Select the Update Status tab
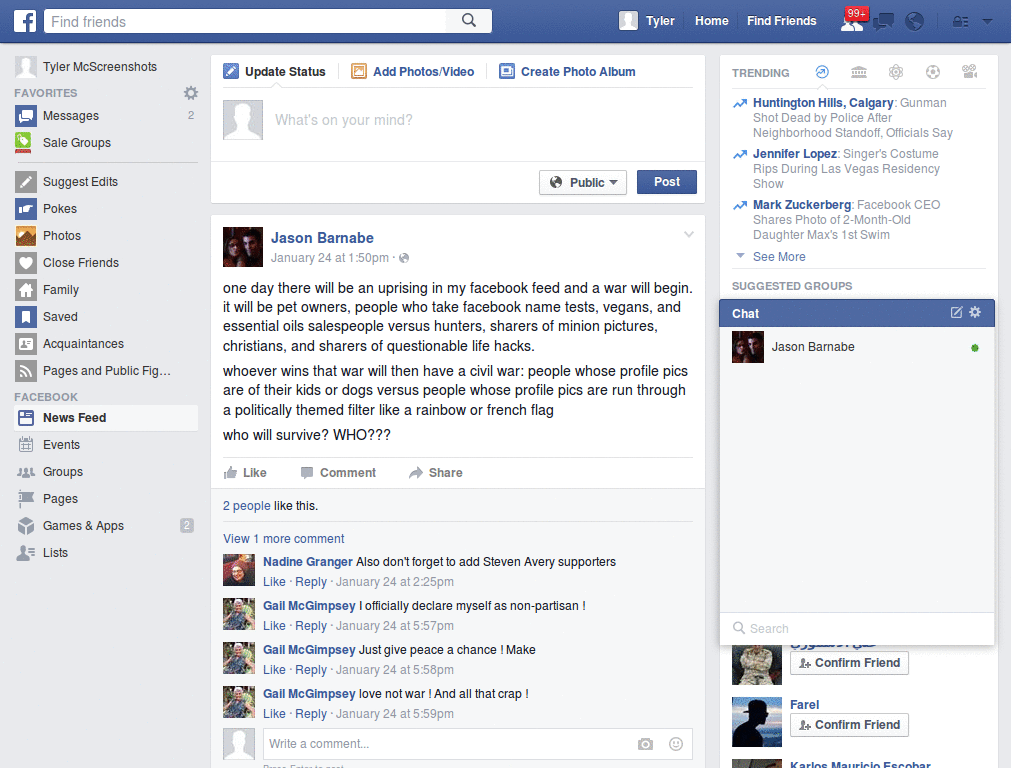 tap(274, 71)
